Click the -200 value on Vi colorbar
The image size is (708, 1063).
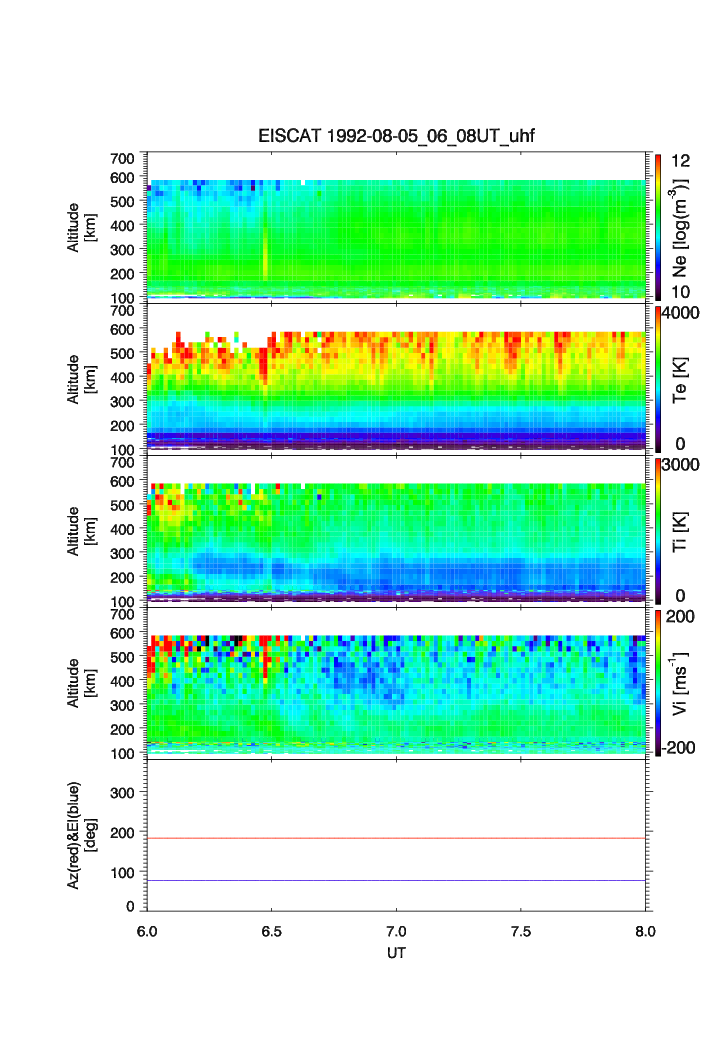pyautogui.click(x=679, y=748)
